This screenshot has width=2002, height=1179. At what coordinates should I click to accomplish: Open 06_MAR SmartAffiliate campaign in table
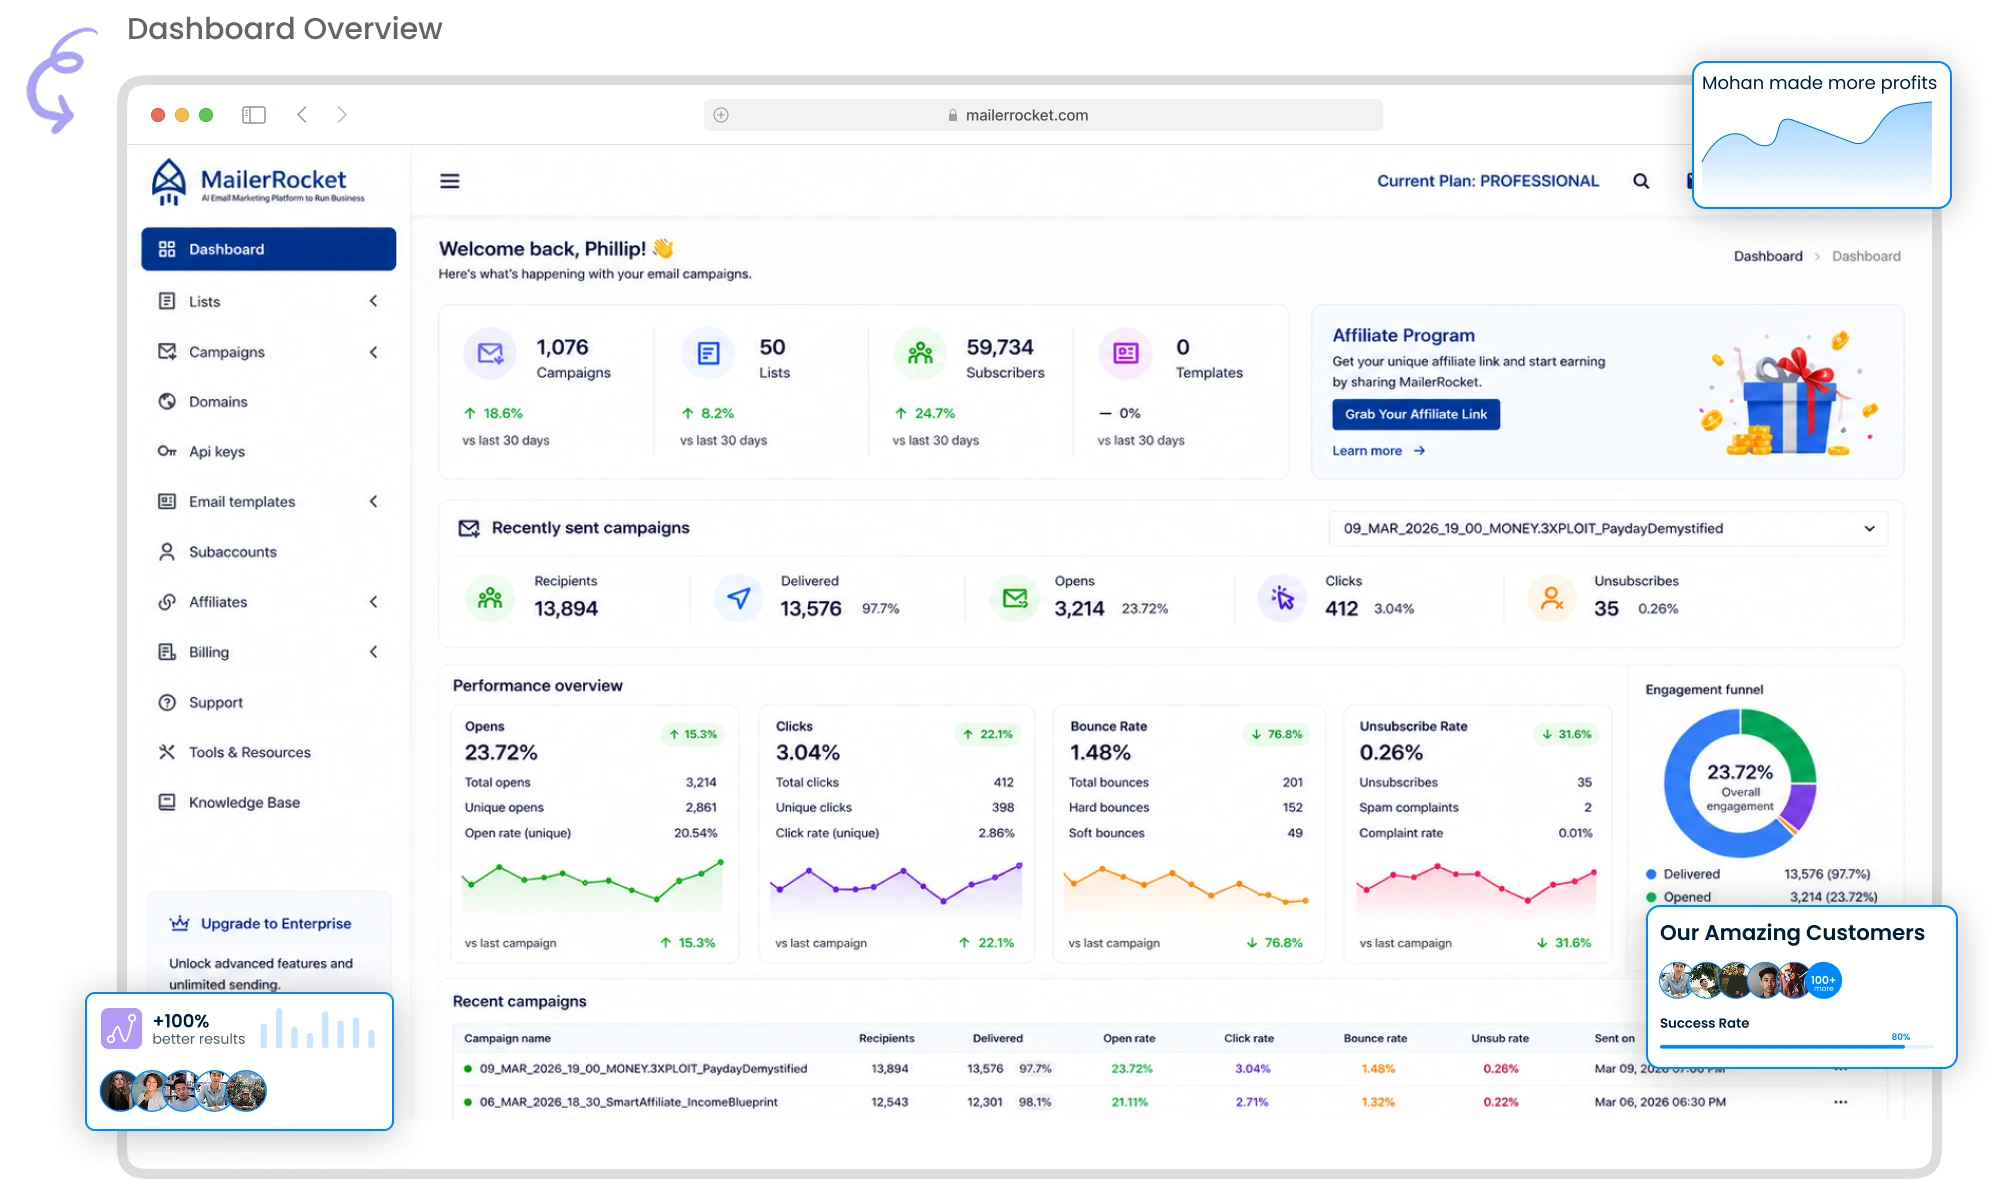(628, 1102)
